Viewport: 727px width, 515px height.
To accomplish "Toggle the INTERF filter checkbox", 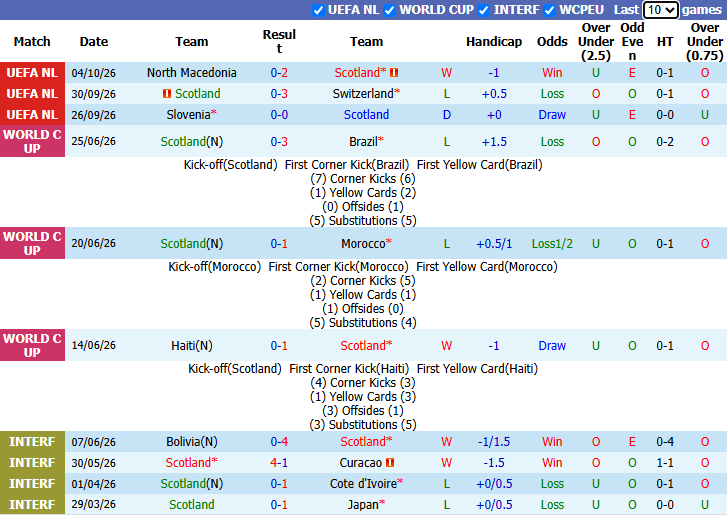I will tap(484, 10).
